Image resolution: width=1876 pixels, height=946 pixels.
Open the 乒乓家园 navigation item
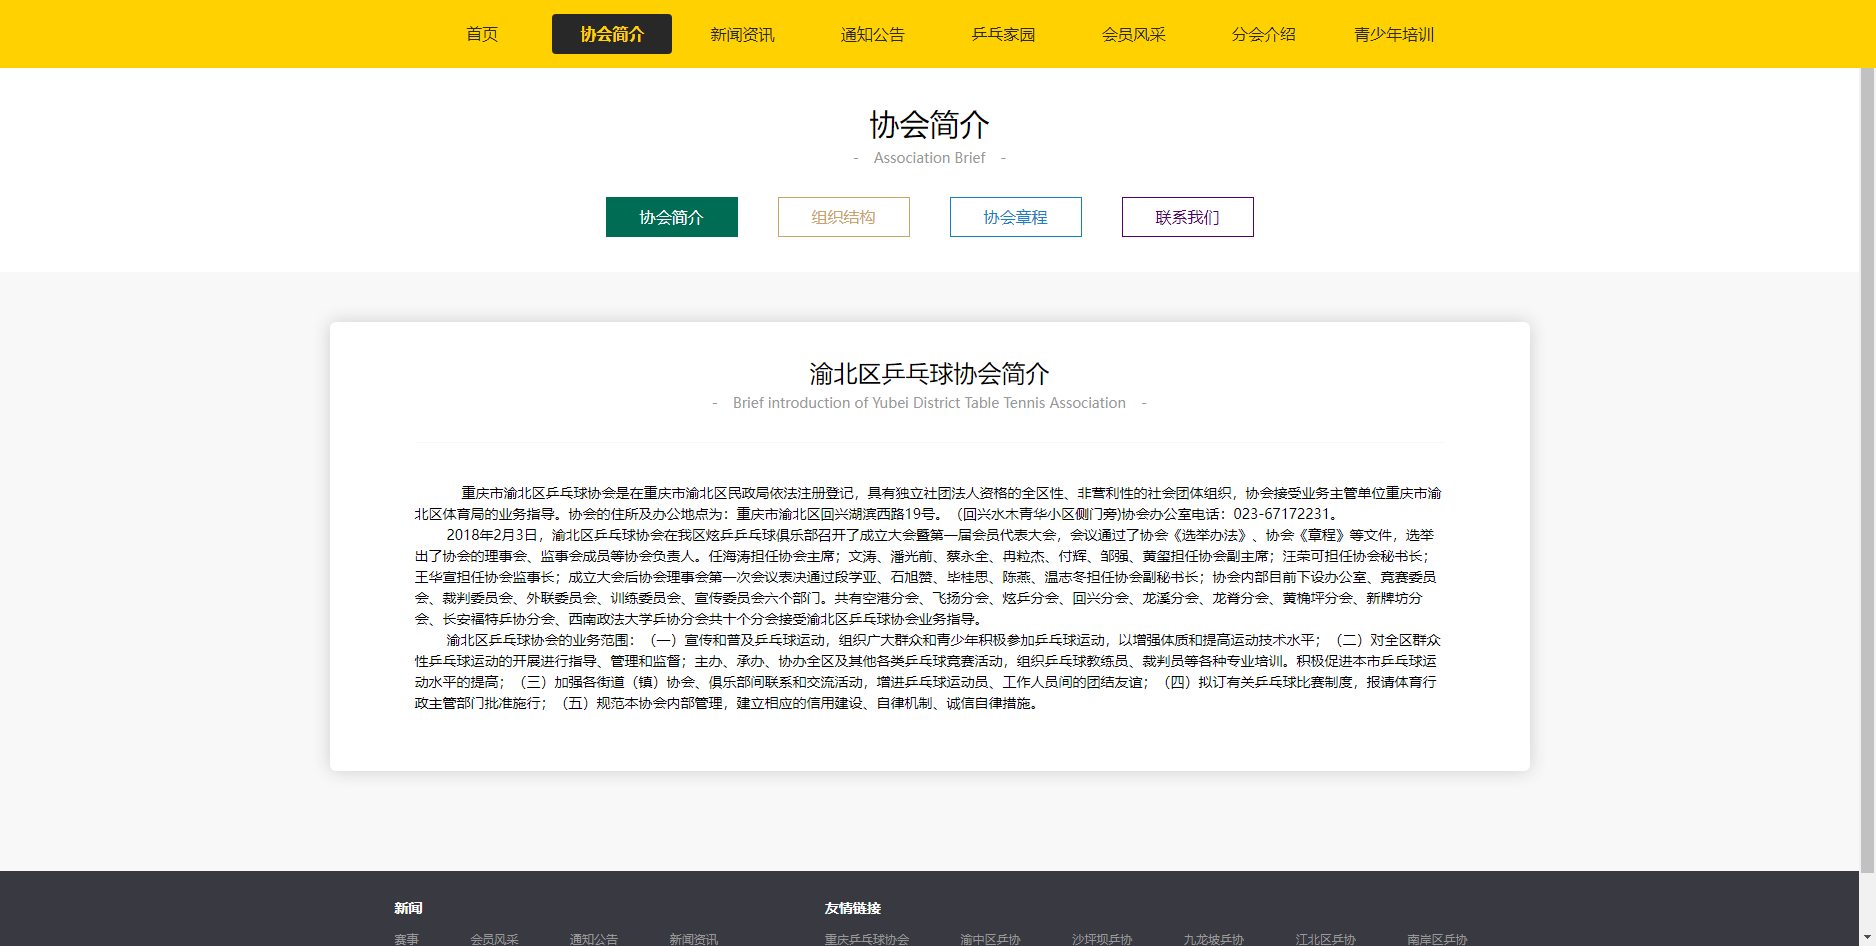point(1003,34)
